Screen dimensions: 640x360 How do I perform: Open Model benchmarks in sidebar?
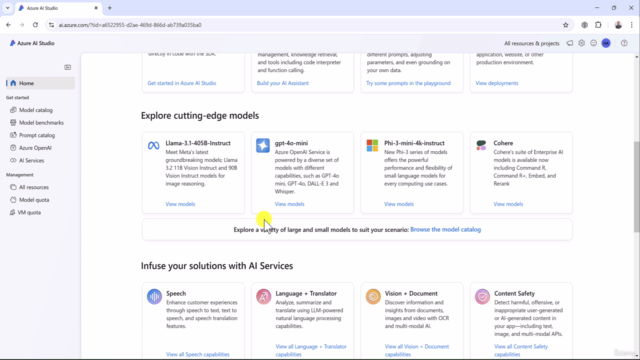[41, 122]
